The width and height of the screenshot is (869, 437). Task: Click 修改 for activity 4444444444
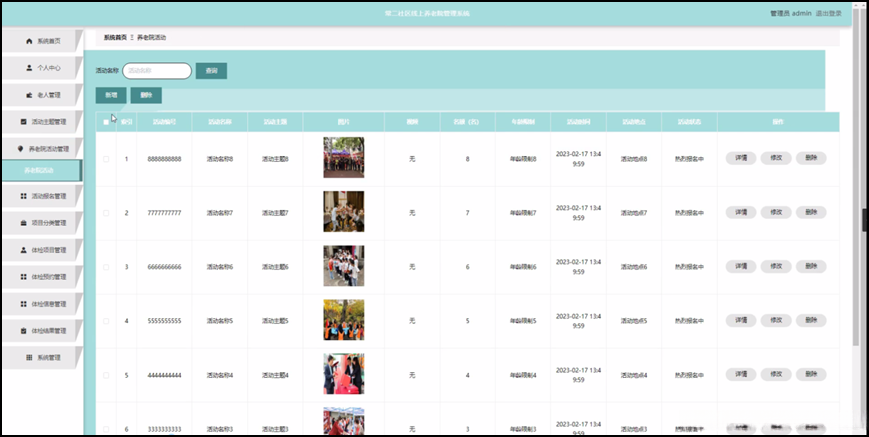tap(776, 374)
